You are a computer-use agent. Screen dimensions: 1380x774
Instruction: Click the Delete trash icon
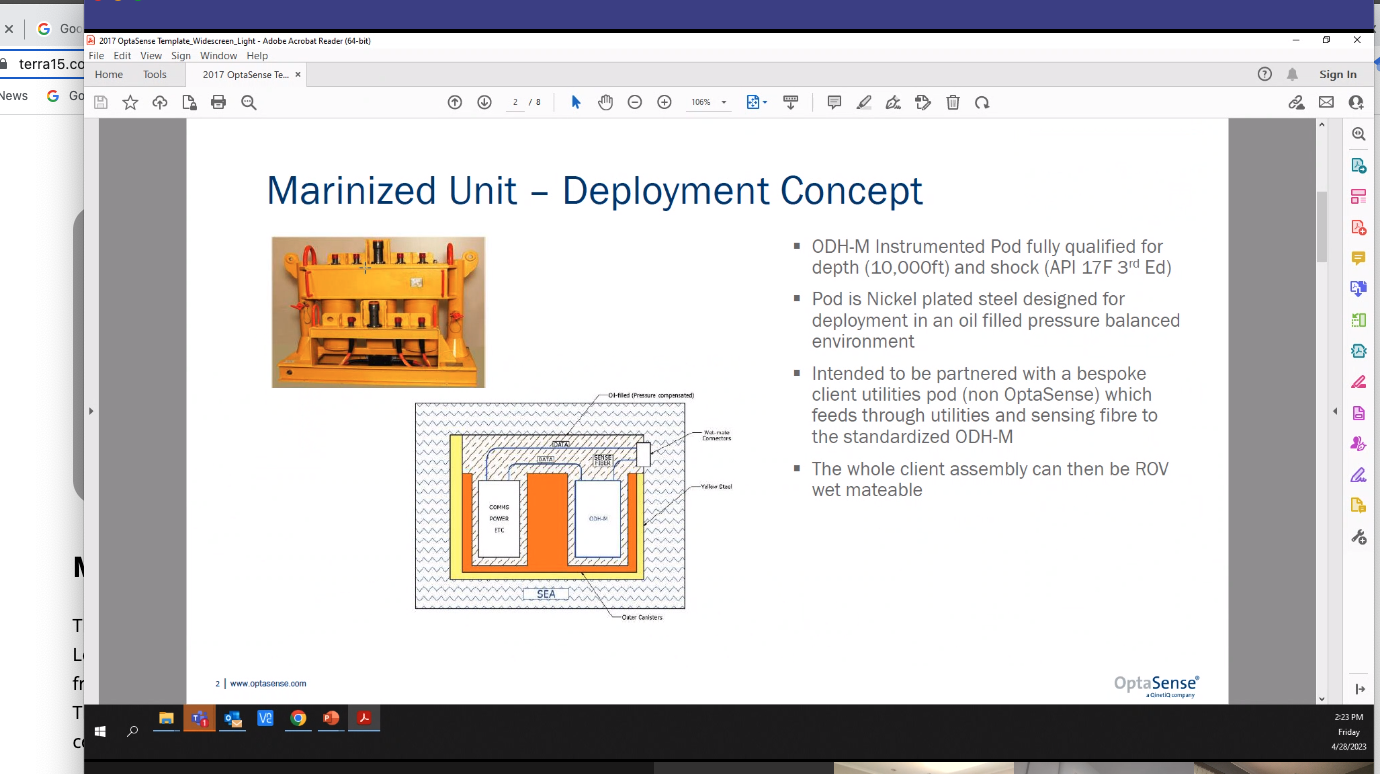(953, 102)
